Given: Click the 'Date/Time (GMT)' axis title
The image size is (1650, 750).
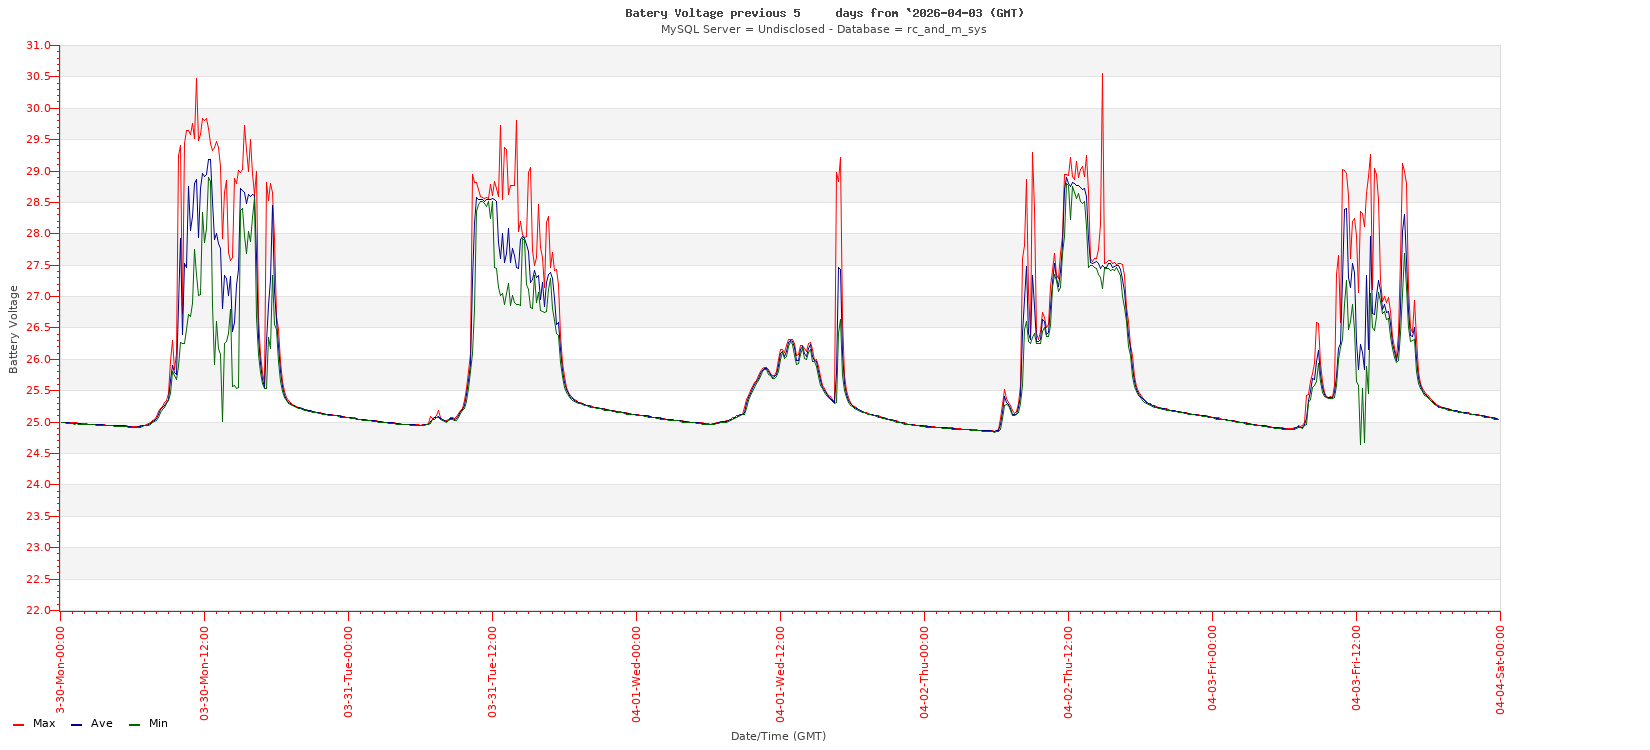Looking at the screenshot, I should click(778, 736).
